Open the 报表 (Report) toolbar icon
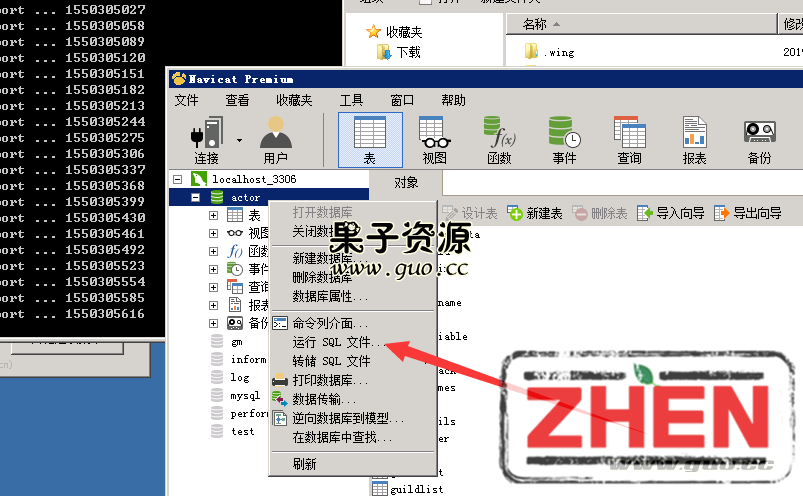Viewport: 803px width, 496px height. [x=694, y=139]
